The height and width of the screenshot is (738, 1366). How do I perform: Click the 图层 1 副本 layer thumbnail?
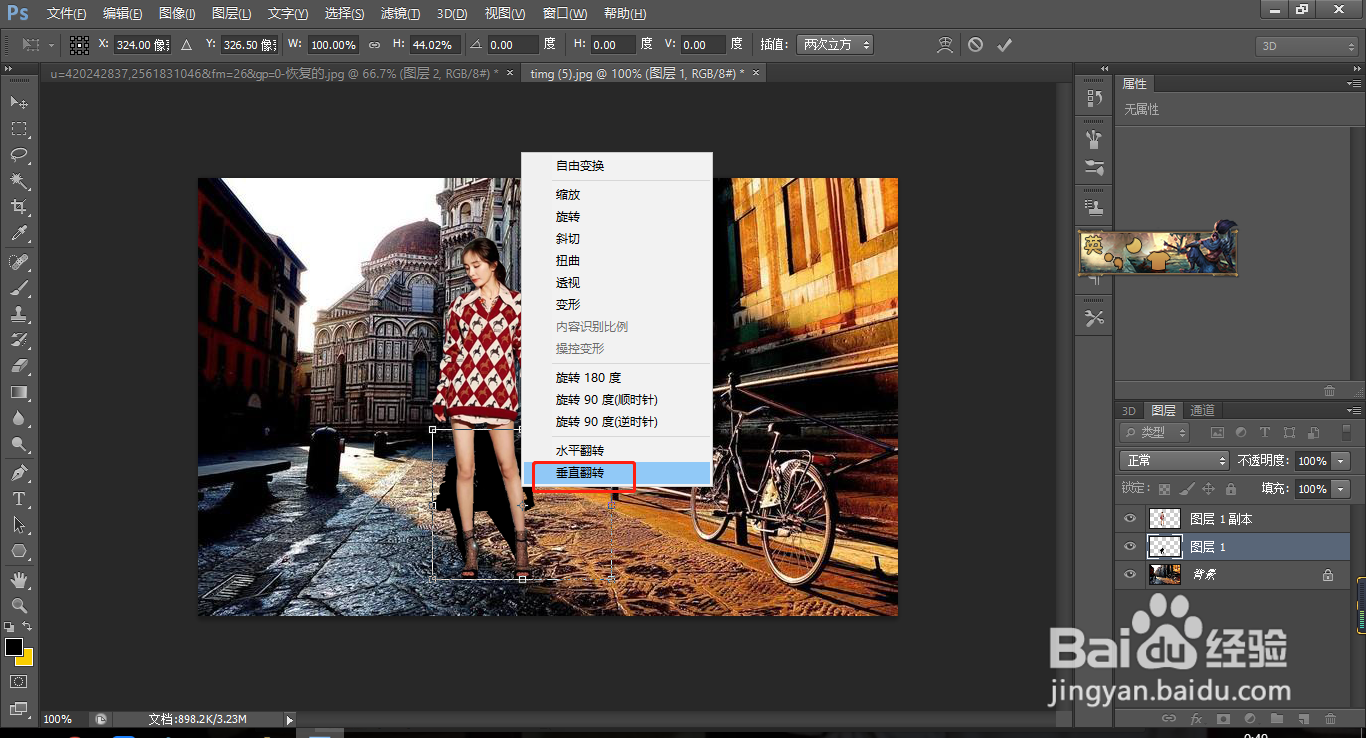click(1164, 519)
